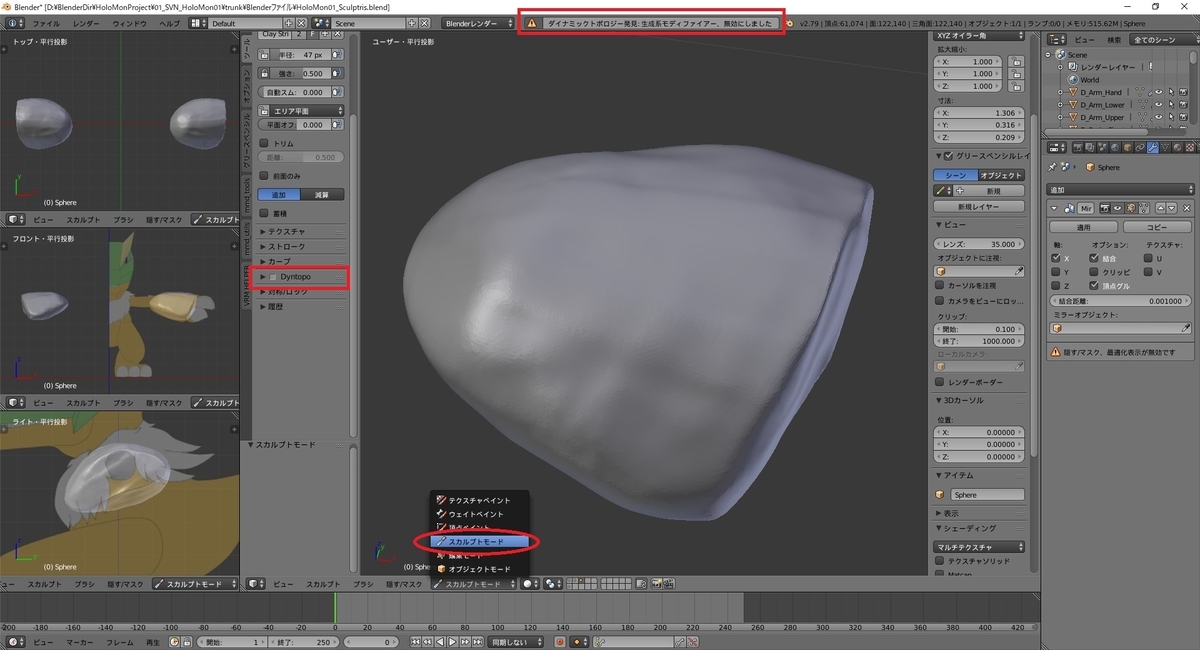The width and height of the screenshot is (1200, 650).
Task: Switch to オブジェクトモード
Action: [479, 569]
